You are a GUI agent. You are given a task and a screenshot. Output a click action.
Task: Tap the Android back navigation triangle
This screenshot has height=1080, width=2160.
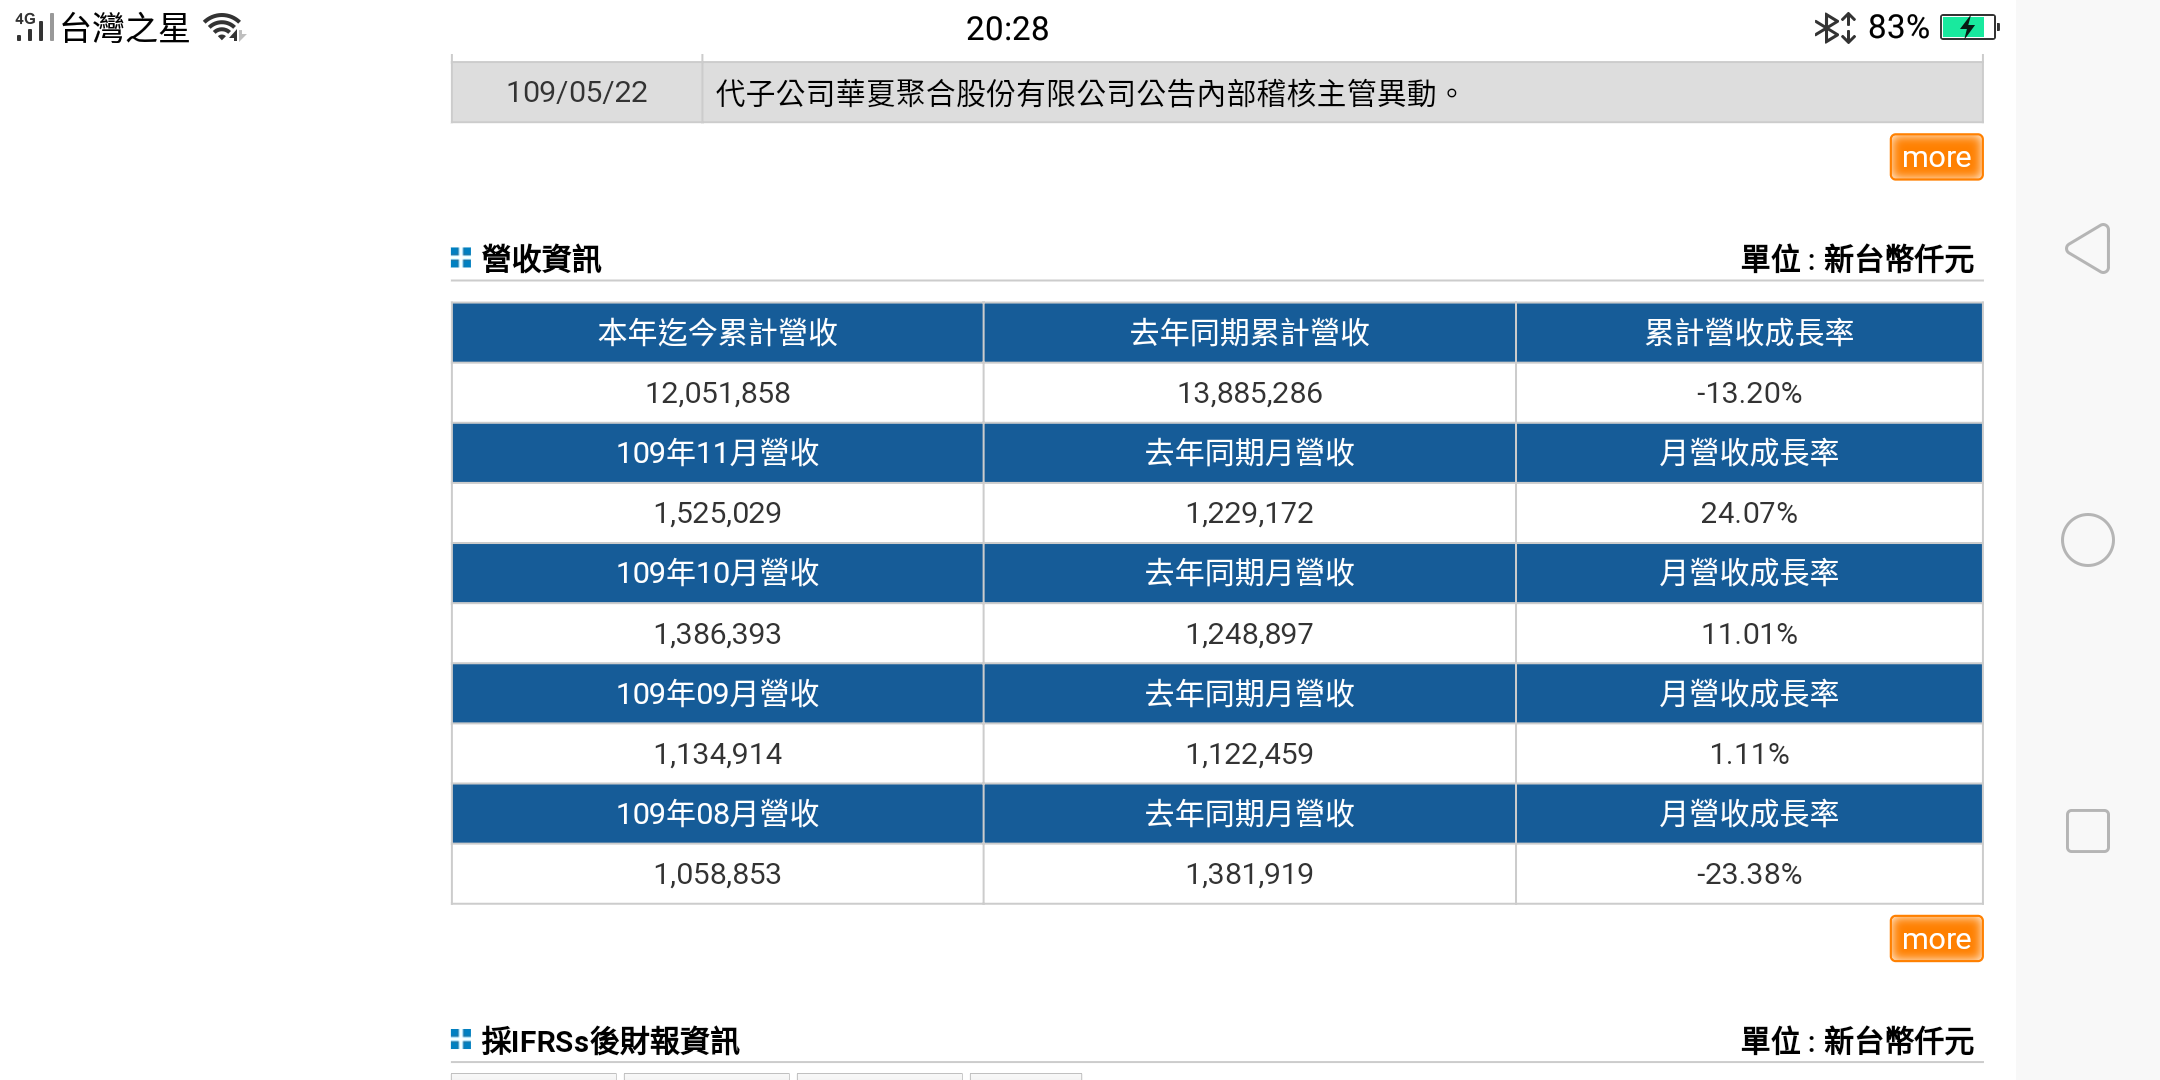pos(2088,248)
